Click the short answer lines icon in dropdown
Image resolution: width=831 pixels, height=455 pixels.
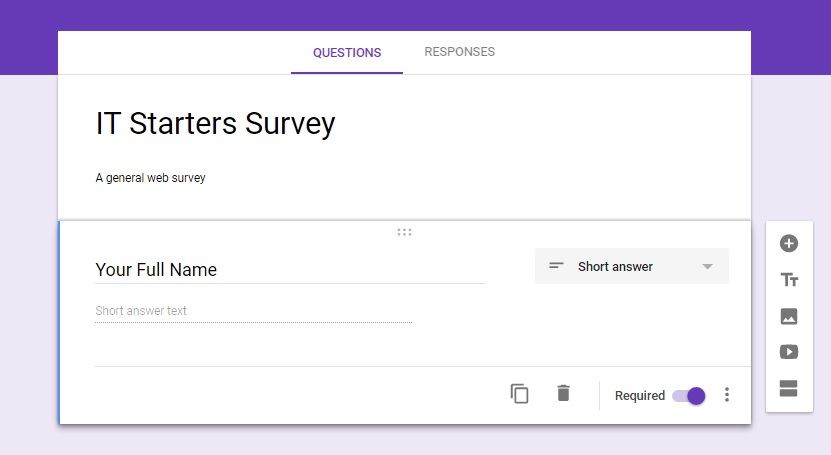556,266
